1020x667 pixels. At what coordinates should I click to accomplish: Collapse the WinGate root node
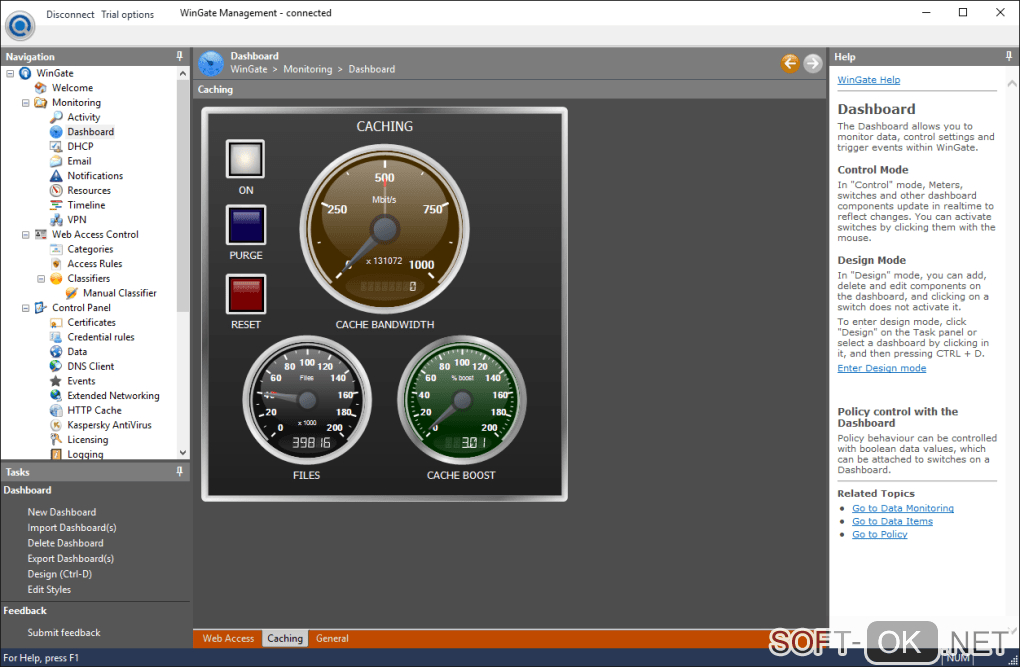pyautogui.click(x=10, y=74)
